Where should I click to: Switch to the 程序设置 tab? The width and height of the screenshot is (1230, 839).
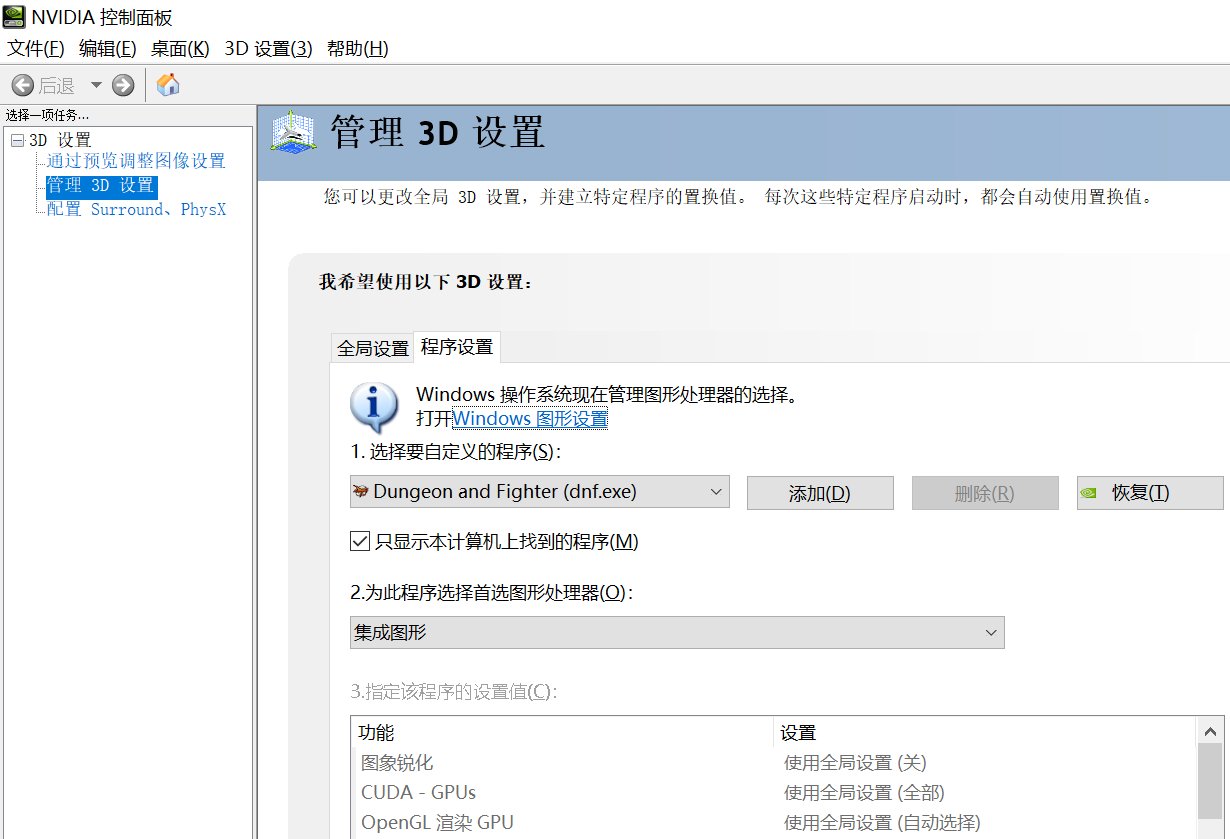(457, 347)
